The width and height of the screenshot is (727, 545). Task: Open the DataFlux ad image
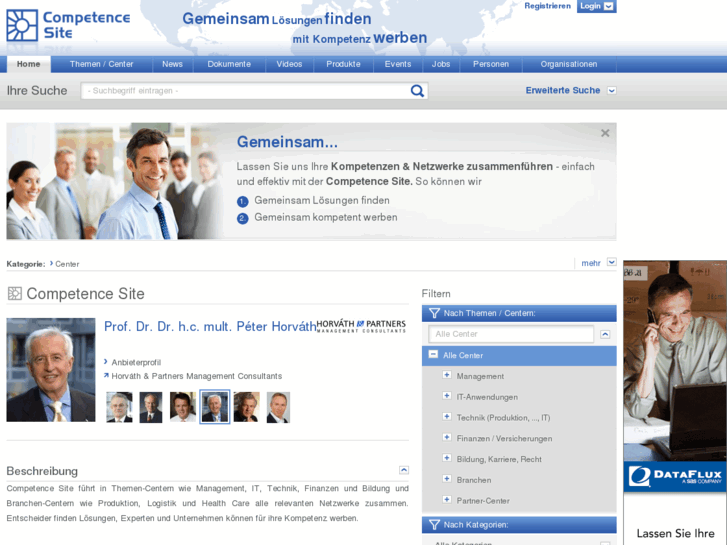[675, 361]
